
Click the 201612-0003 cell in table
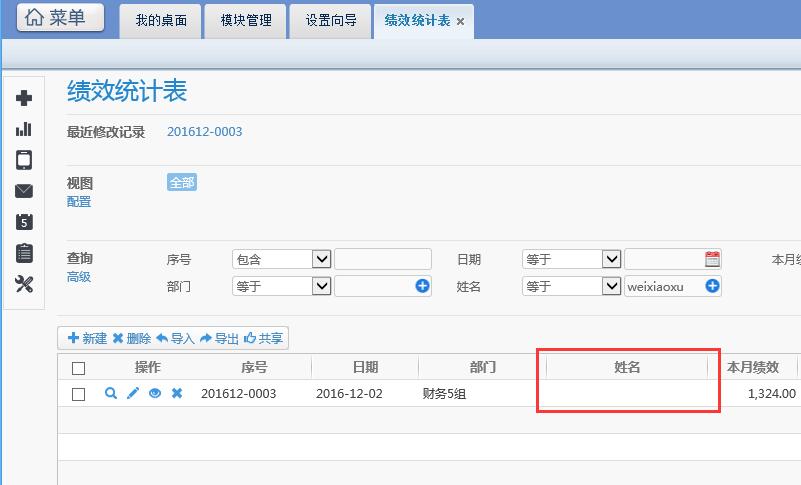tap(239, 394)
